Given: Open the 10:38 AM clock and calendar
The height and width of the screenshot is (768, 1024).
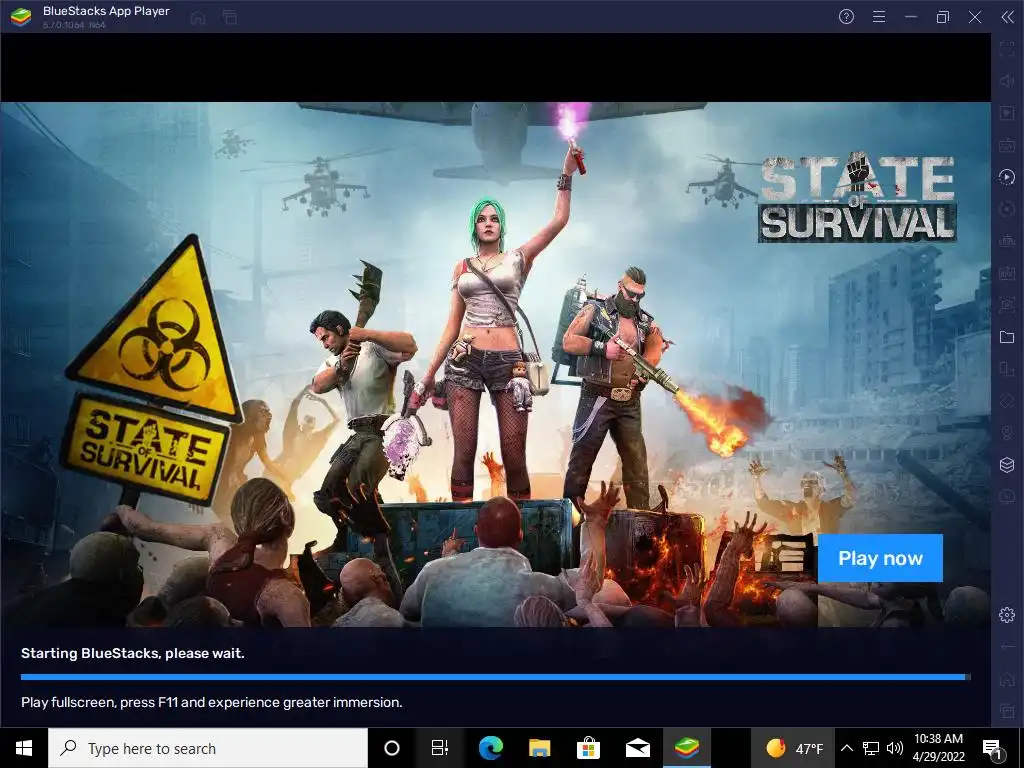Looking at the screenshot, I should point(938,748).
